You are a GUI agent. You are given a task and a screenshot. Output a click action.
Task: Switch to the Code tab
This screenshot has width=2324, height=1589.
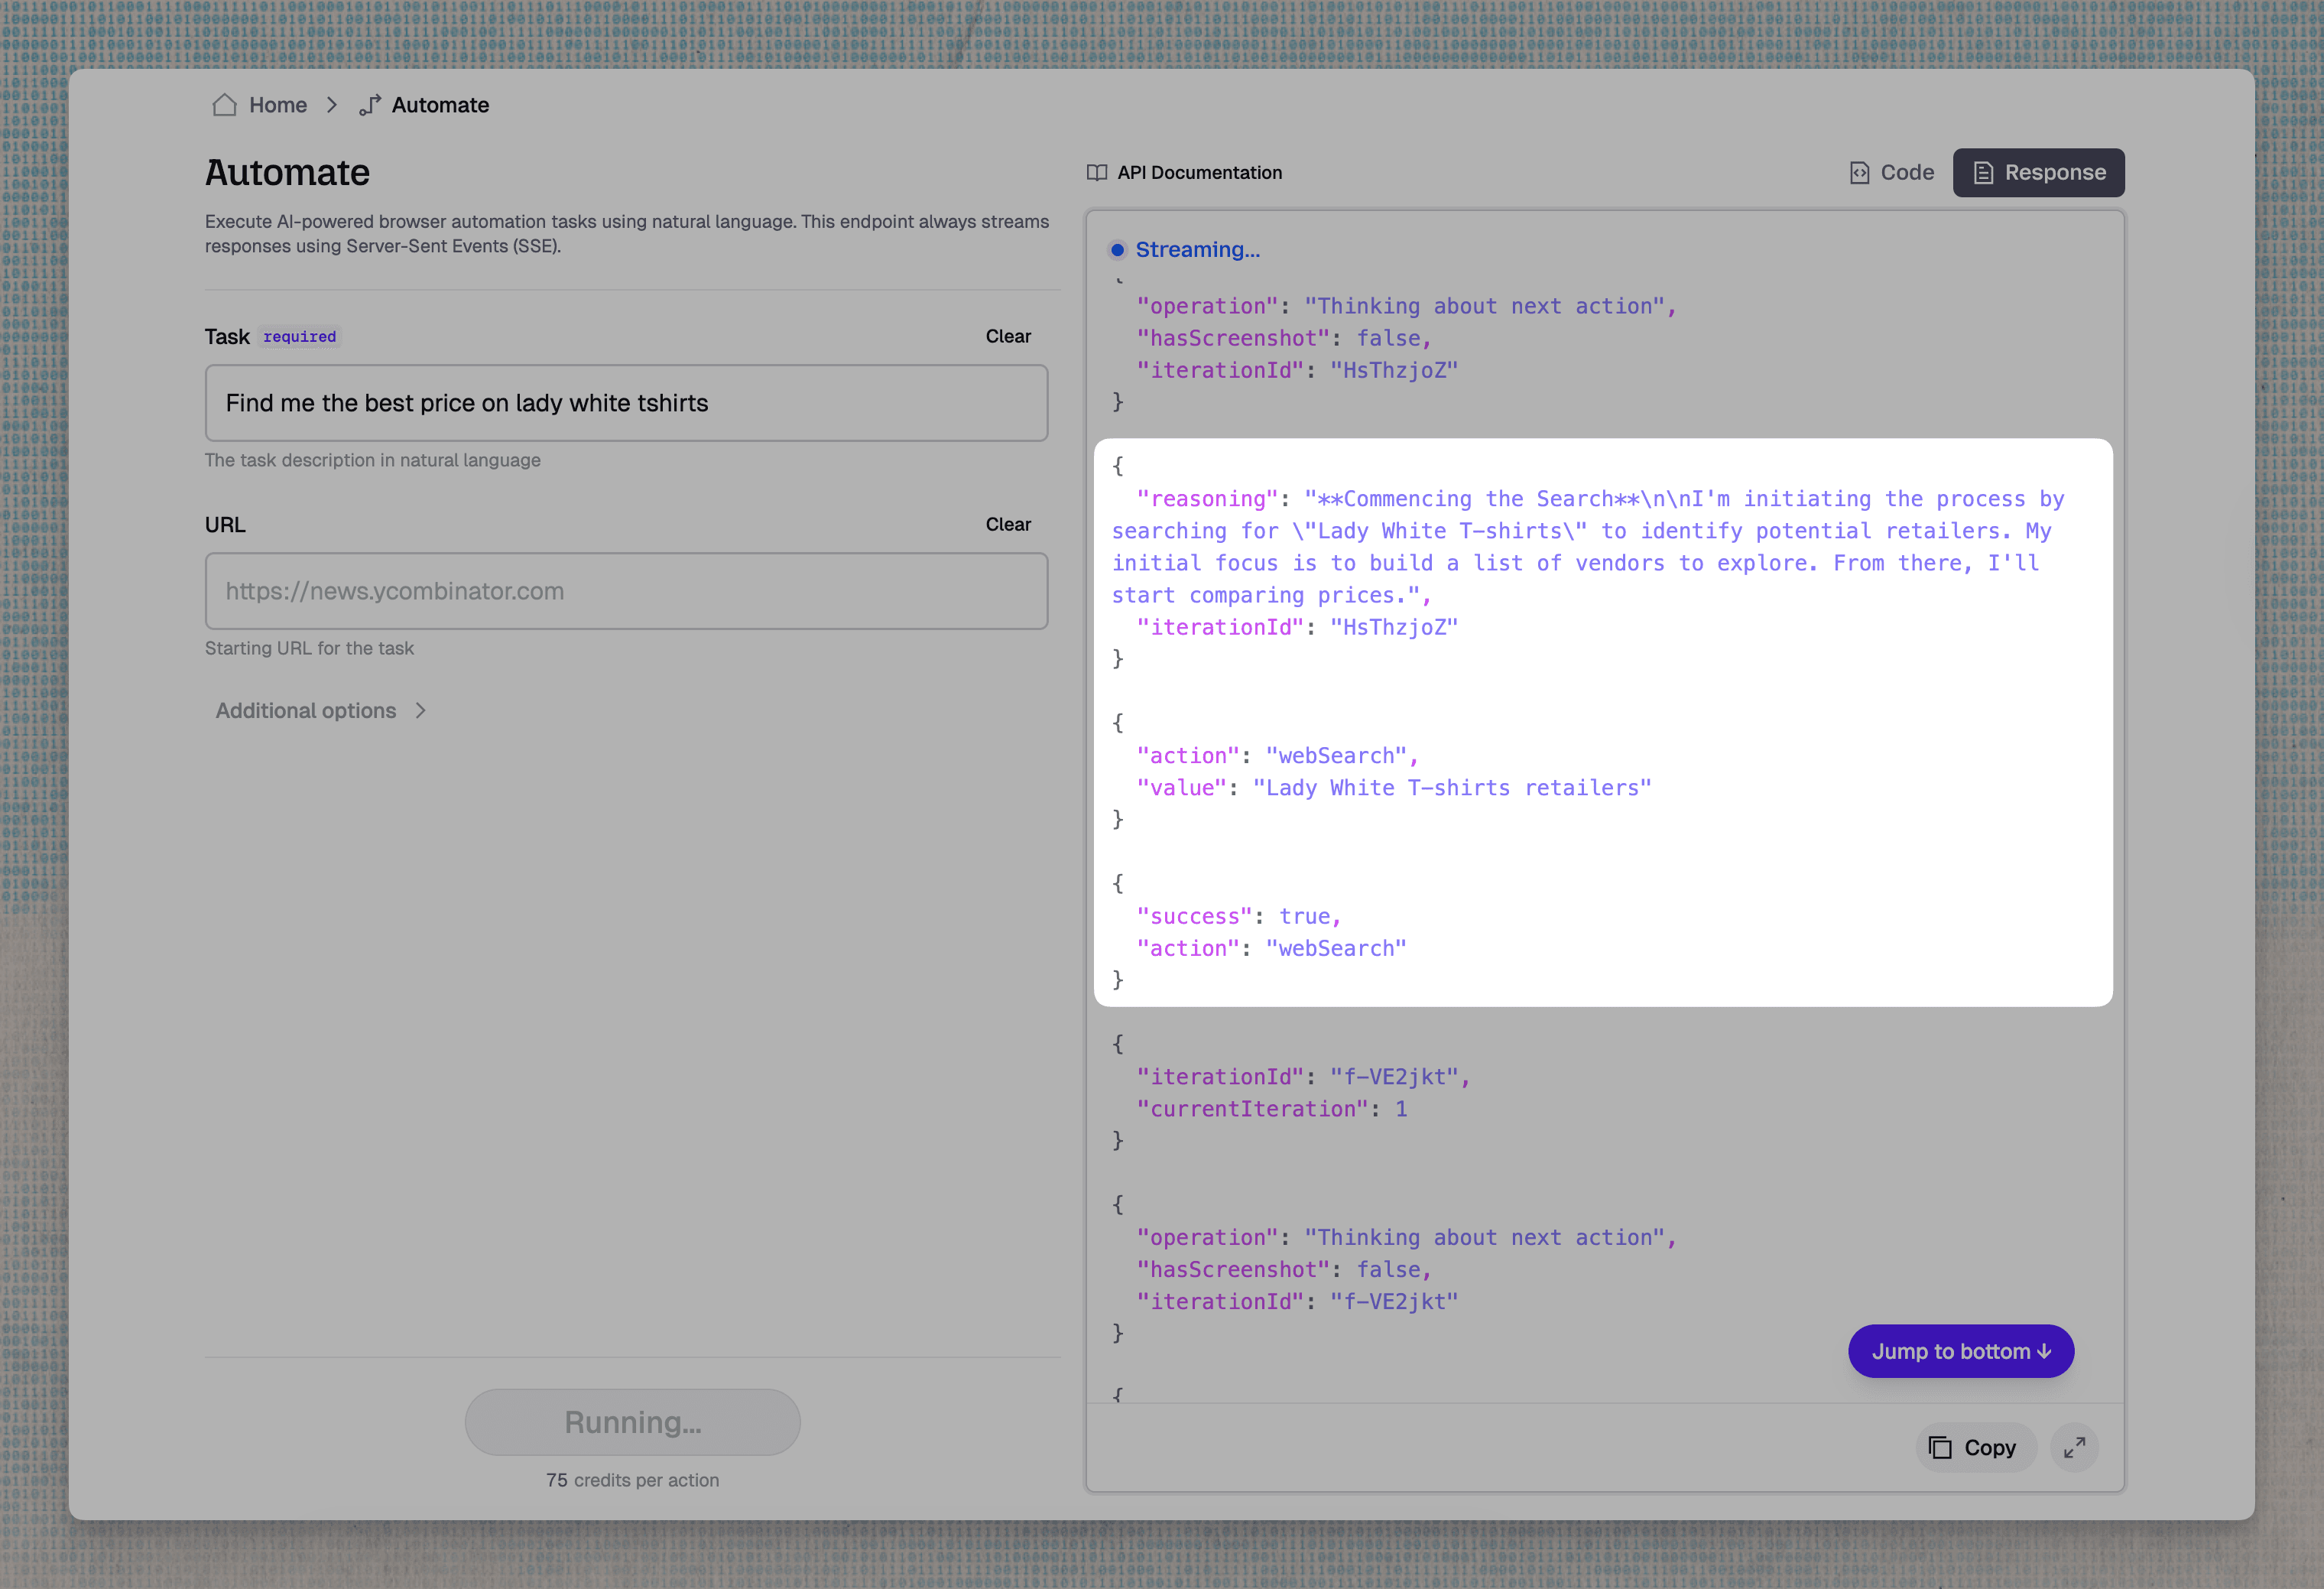tap(1891, 172)
